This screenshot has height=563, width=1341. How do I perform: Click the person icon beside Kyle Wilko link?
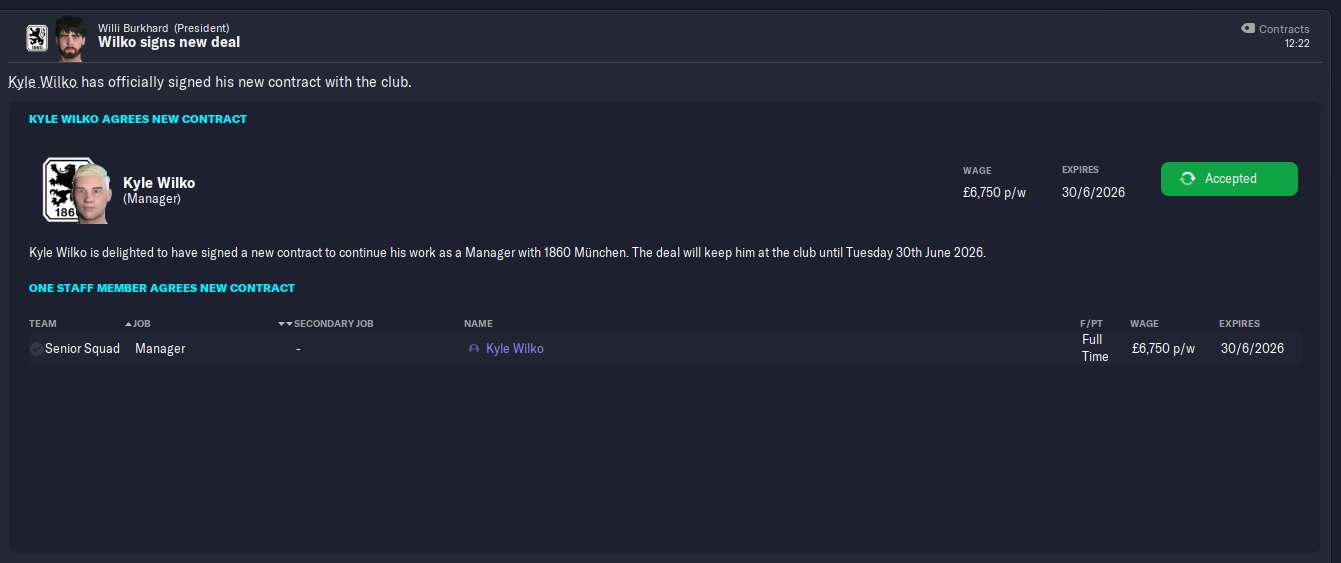[x=474, y=349]
